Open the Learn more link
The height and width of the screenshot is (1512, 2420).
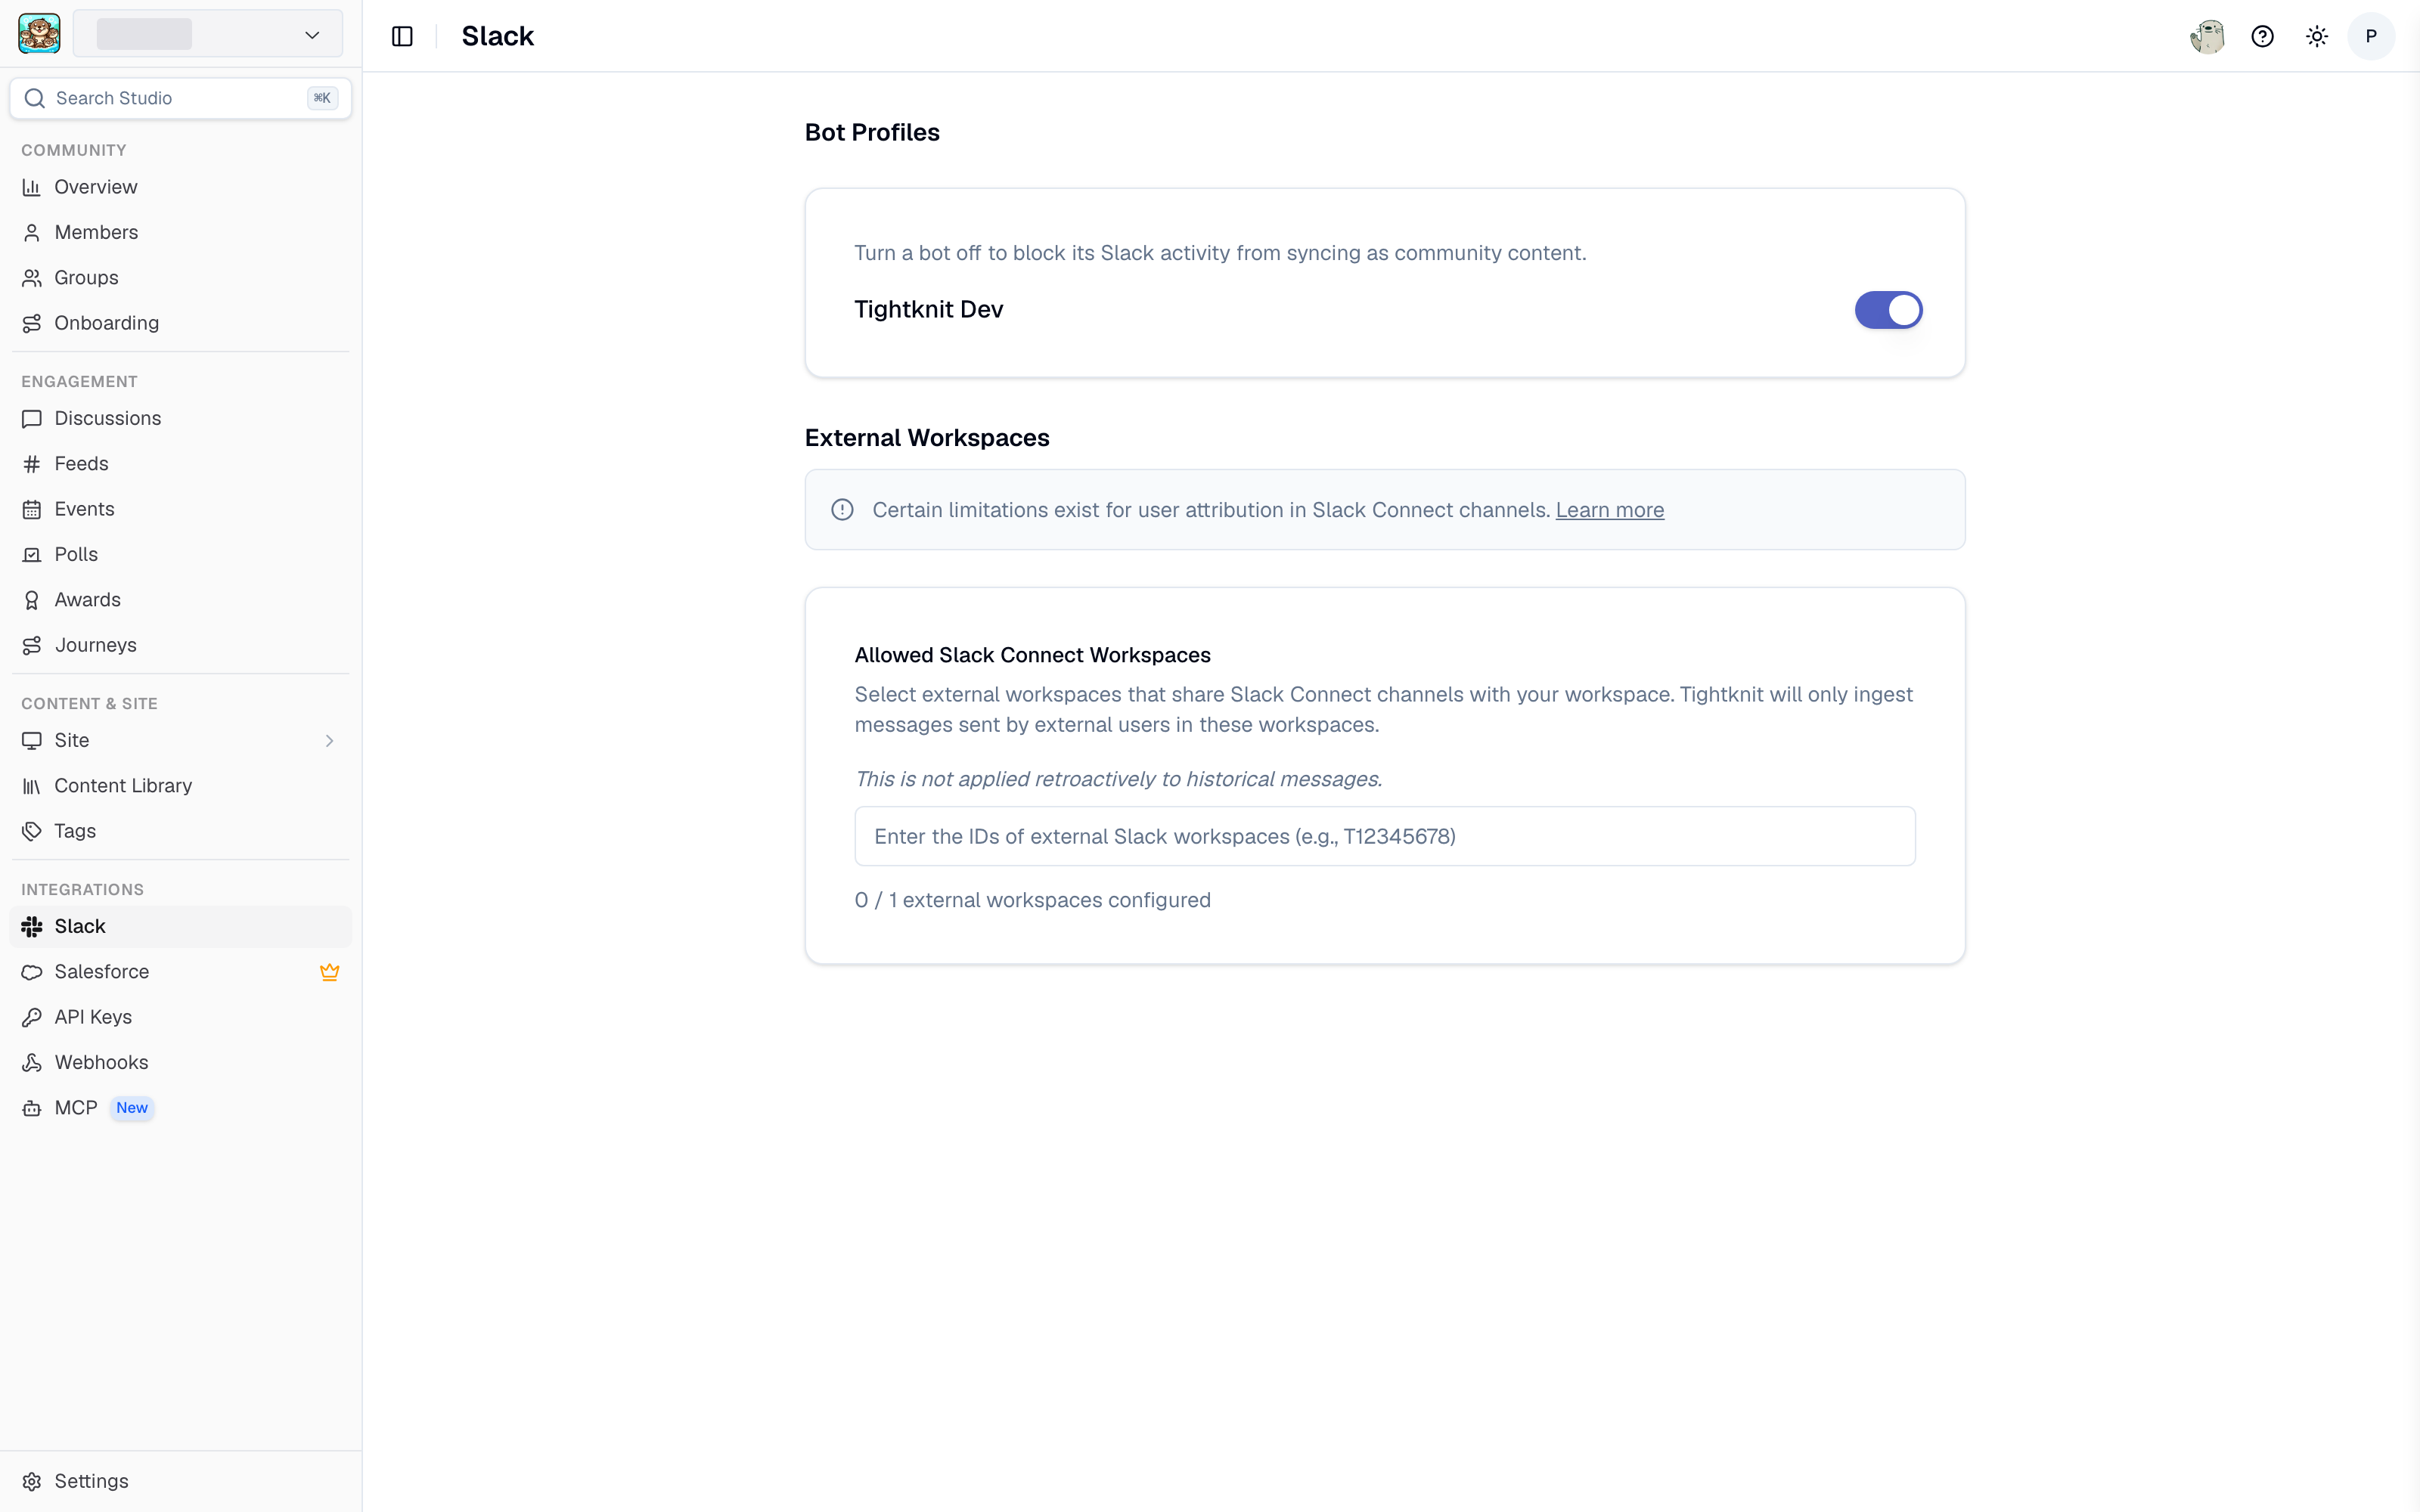click(x=1609, y=510)
